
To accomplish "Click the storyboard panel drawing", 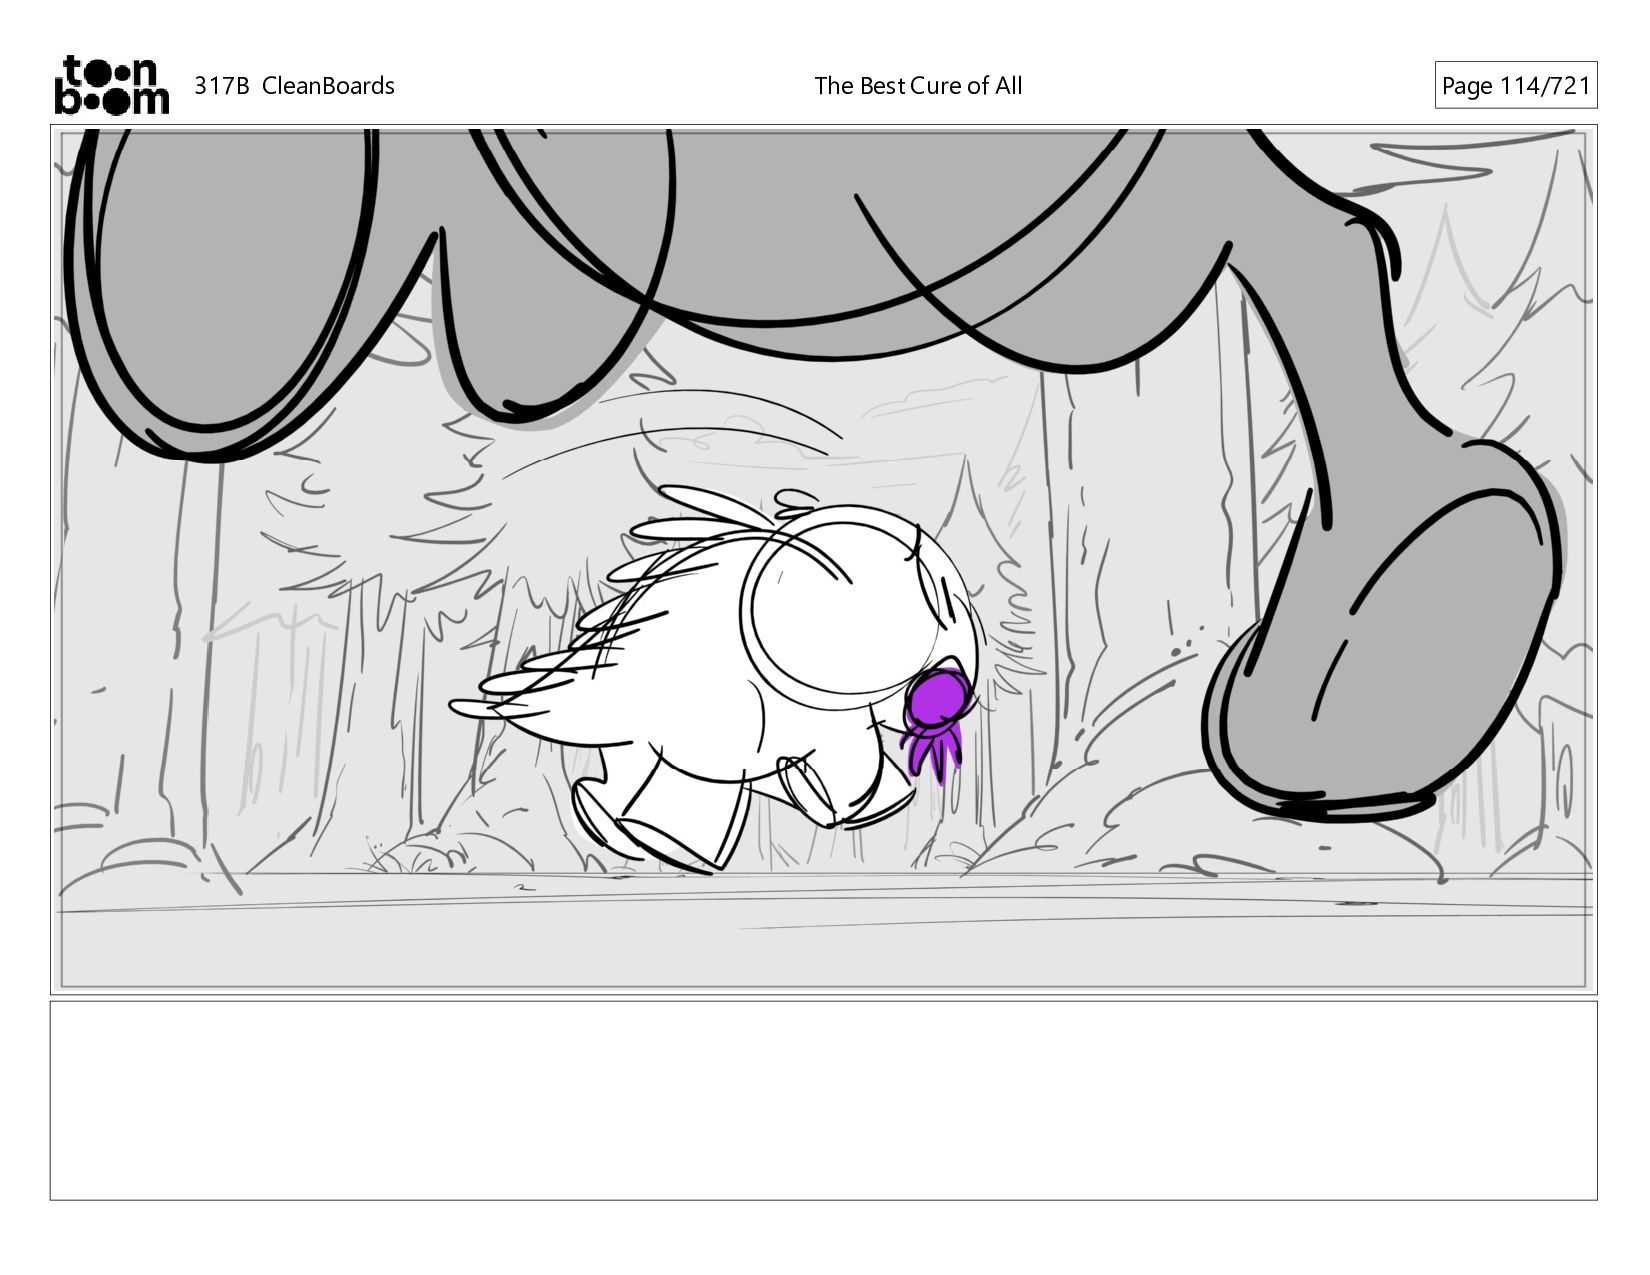I will click(x=823, y=559).
